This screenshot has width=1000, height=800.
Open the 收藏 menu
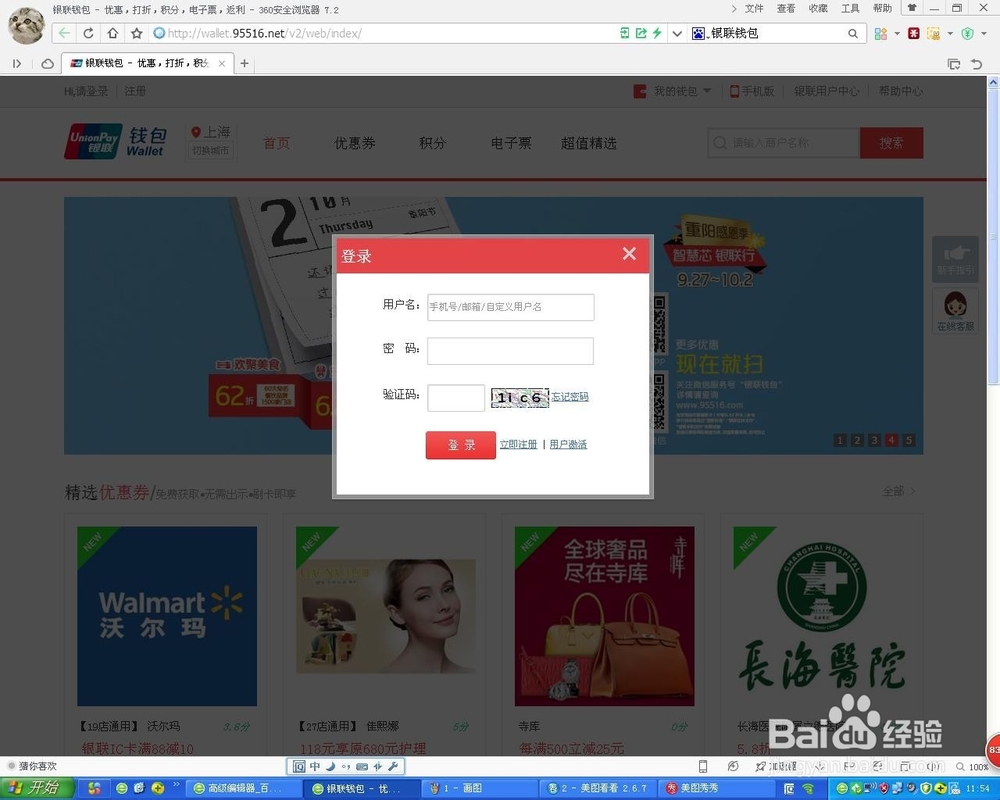pyautogui.click(x=818, y=8)
